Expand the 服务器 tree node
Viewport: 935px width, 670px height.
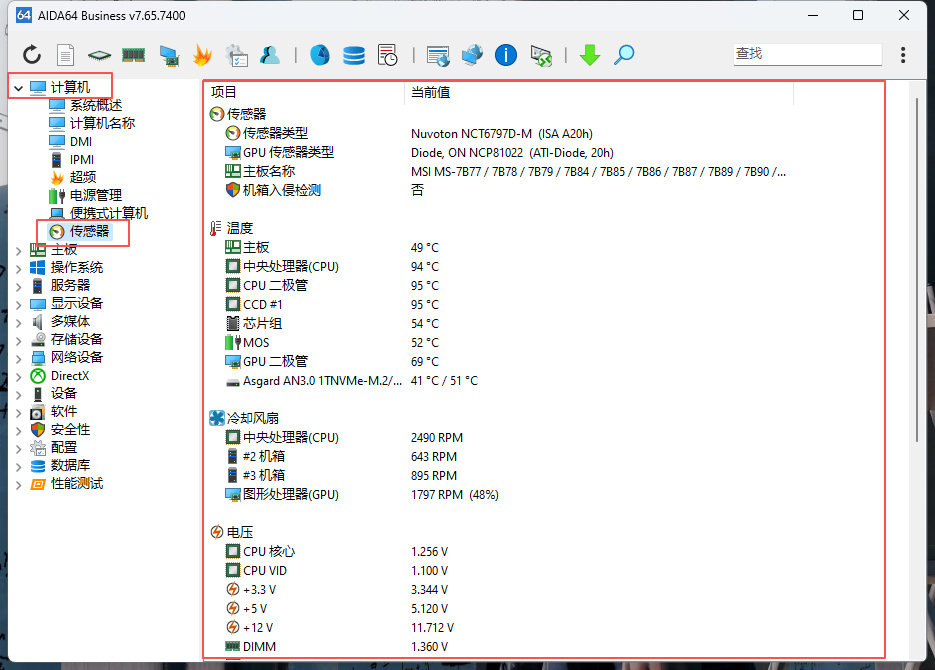click(18, 286)
